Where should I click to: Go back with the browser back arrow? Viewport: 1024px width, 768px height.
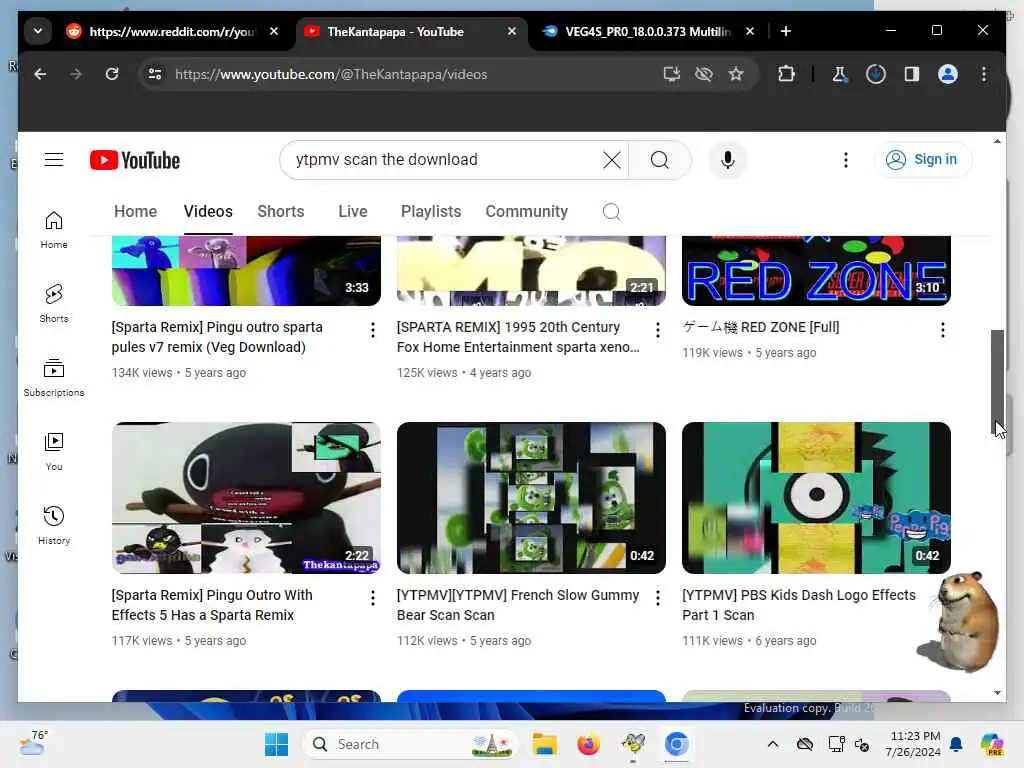[40, 74]
